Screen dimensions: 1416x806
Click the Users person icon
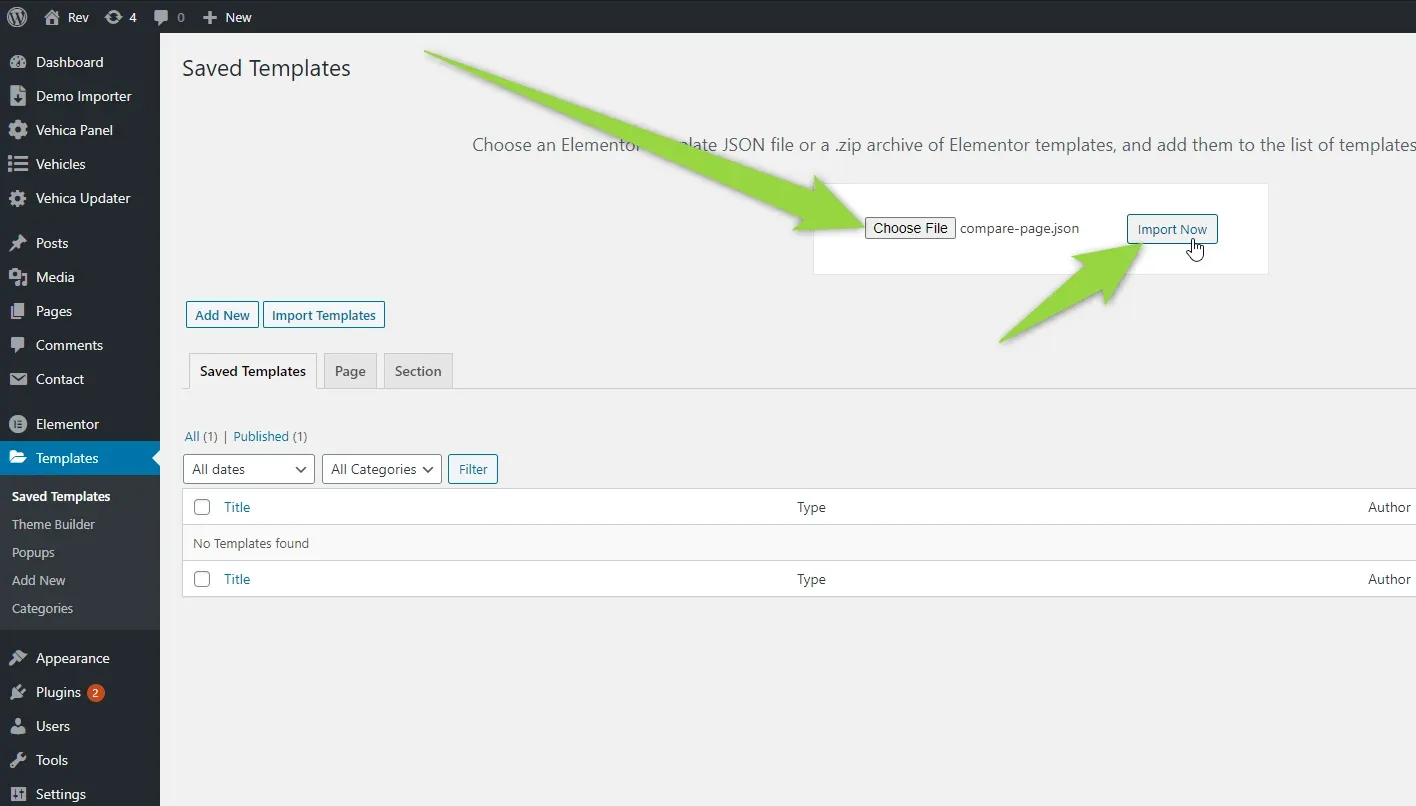pyautogui.click(x=18, y=726)
